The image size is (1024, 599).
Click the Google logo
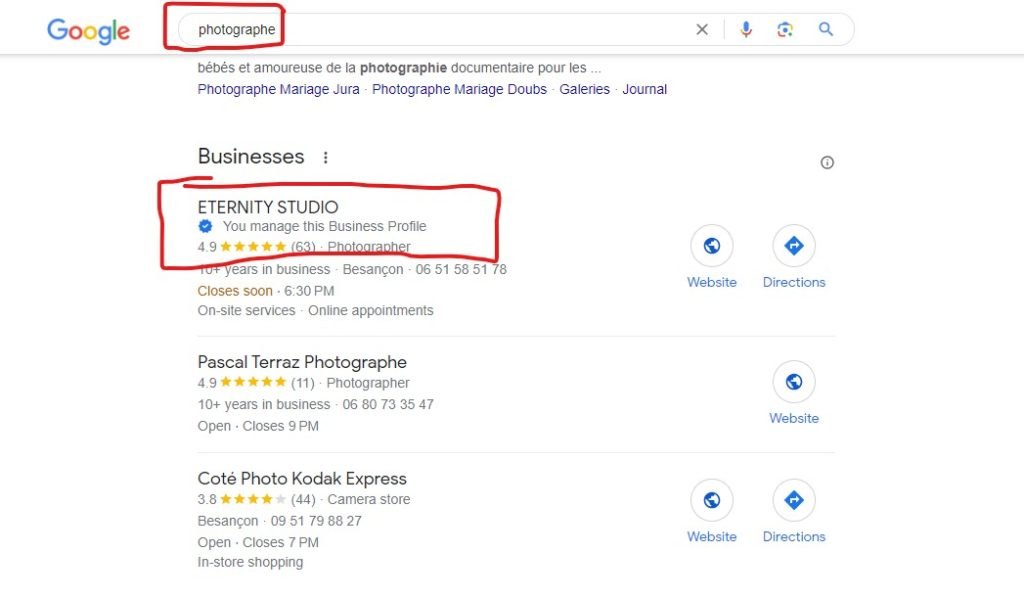pyautogui.click(x=88, y=30)
